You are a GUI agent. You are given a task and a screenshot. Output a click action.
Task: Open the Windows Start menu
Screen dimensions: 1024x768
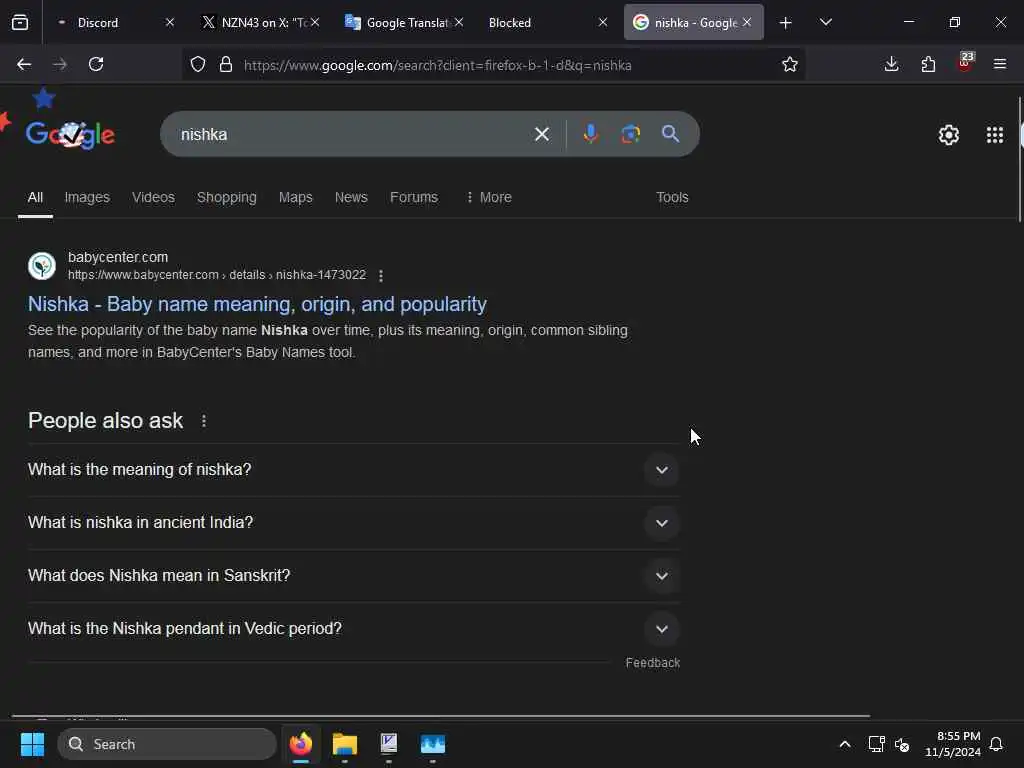32,744
